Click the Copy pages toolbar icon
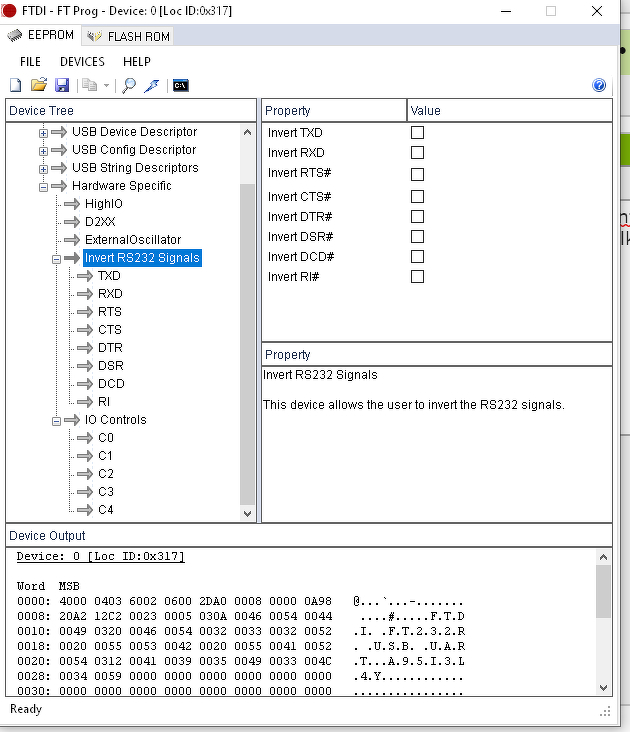Screen dimensions: 630x732 [89, 85]
